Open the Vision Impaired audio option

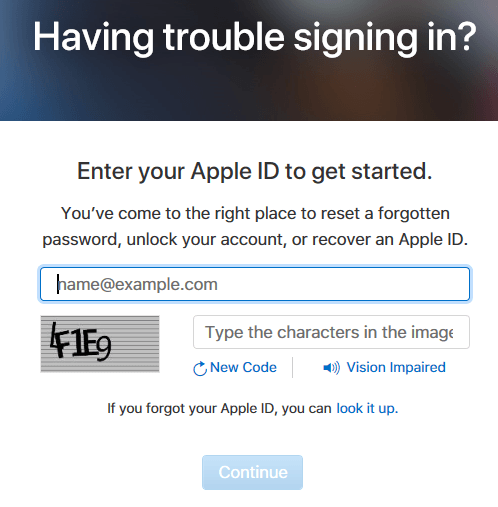tap(396, 367)
